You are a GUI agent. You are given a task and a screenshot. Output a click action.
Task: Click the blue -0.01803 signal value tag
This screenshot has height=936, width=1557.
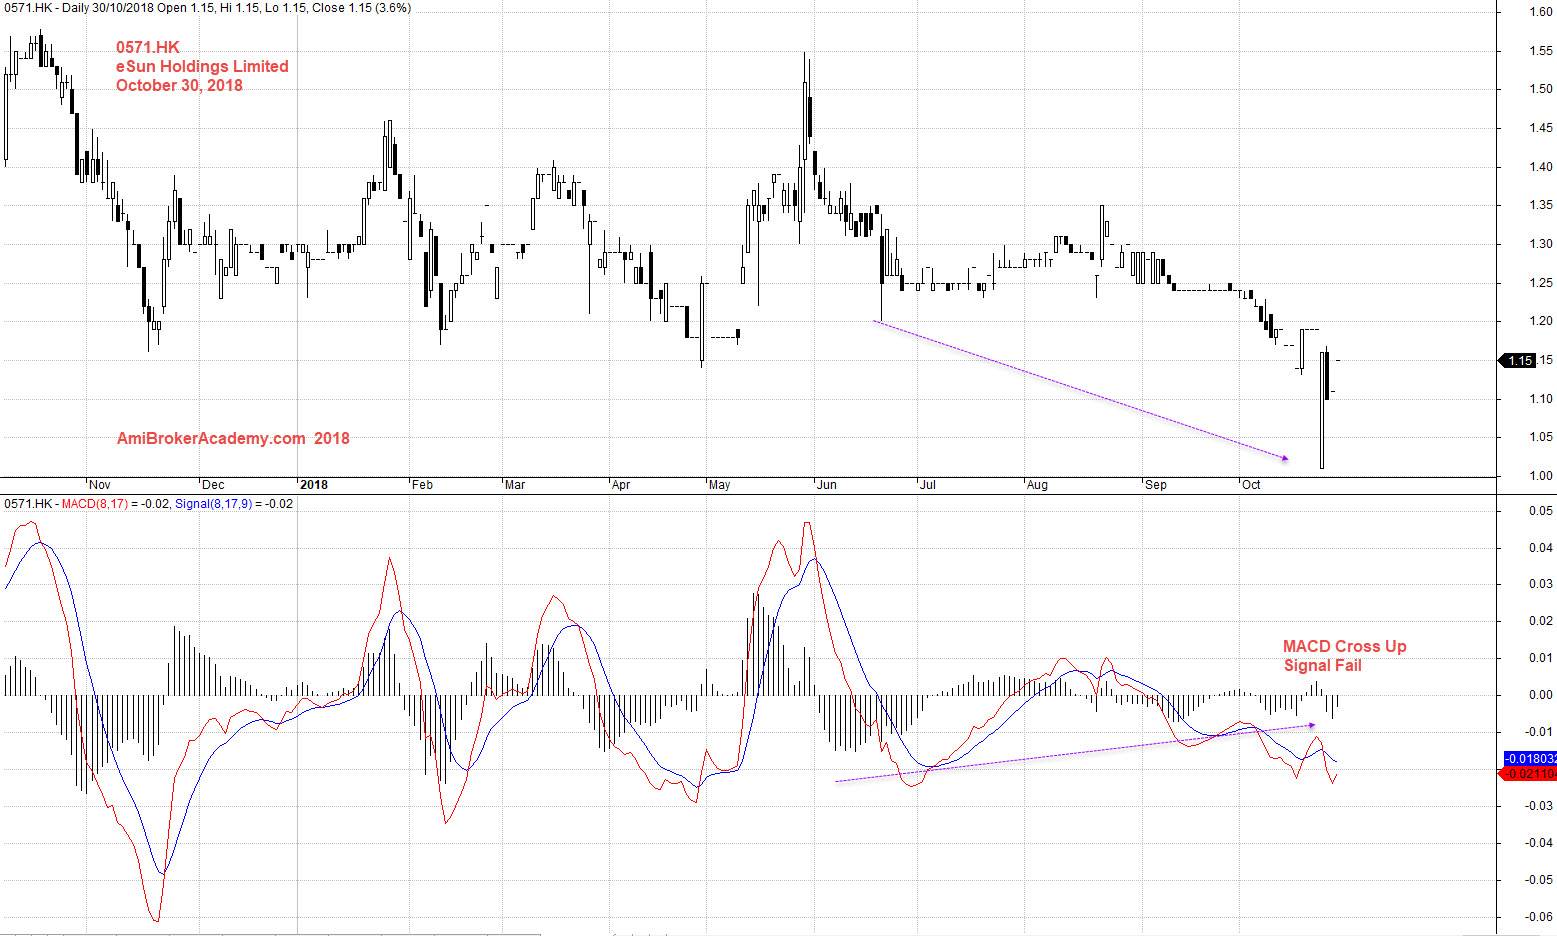point(1530,759)
